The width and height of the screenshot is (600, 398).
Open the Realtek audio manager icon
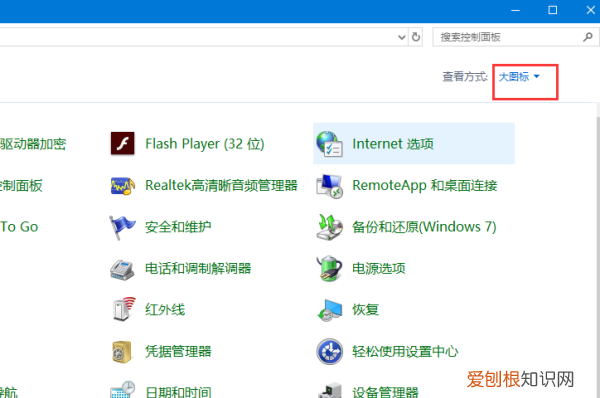pos(122,186)
